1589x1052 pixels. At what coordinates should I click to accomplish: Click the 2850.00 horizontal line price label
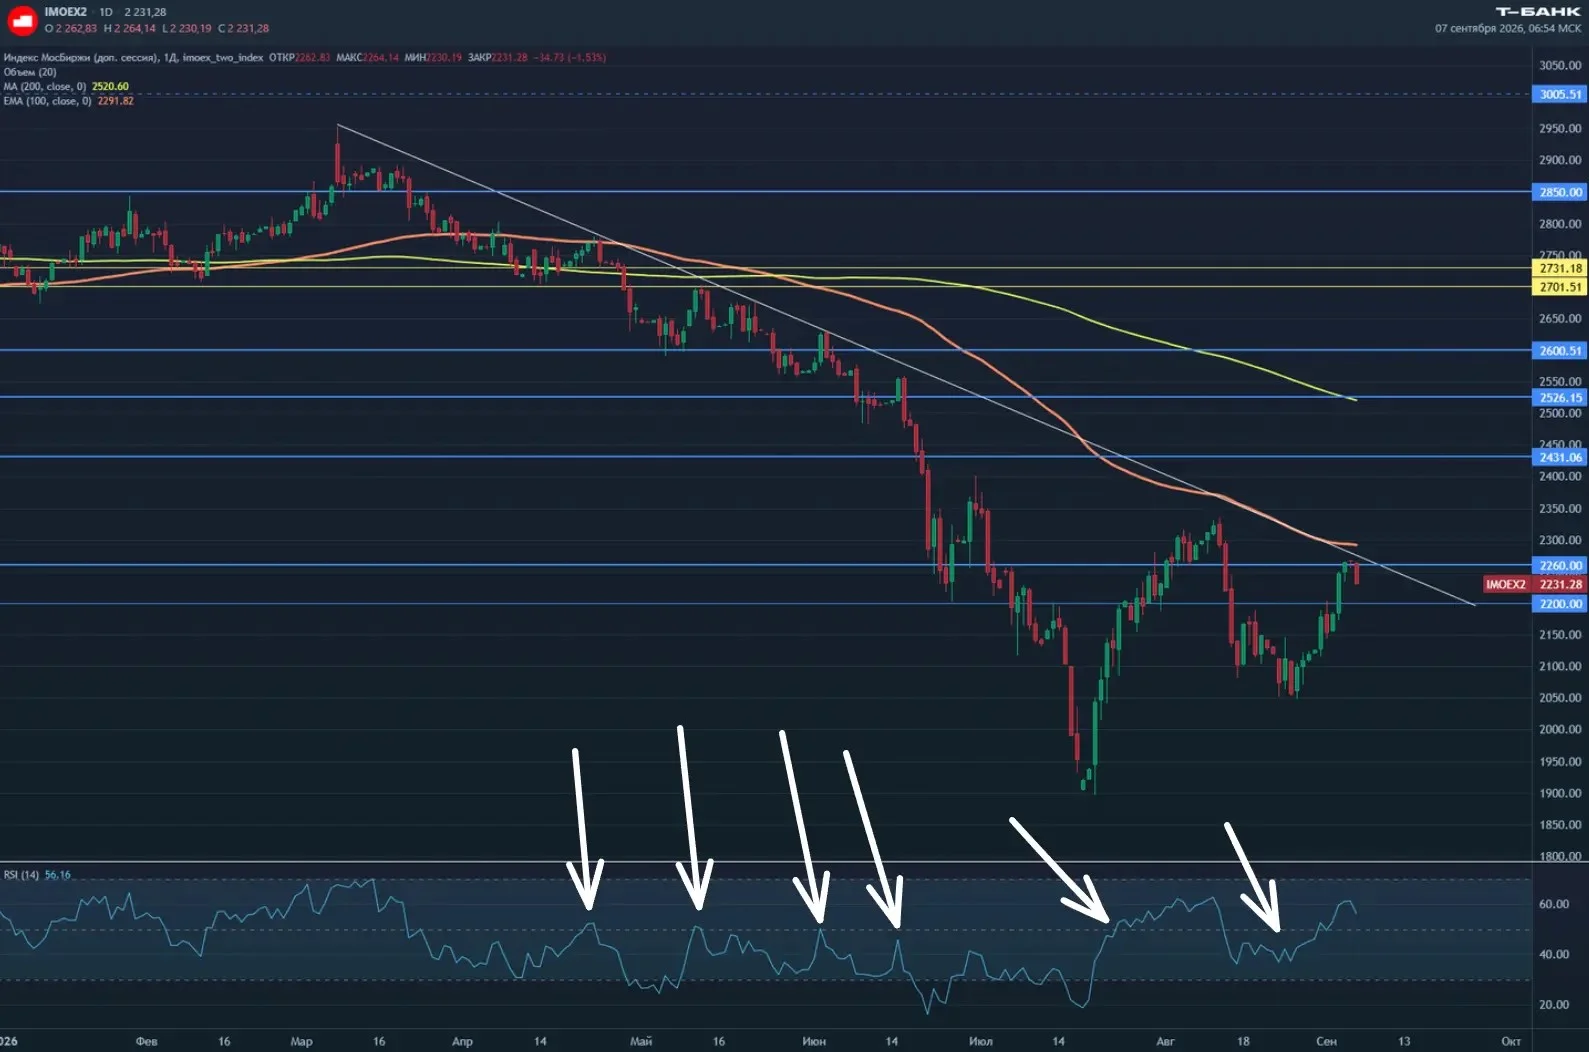(1560, 192)
